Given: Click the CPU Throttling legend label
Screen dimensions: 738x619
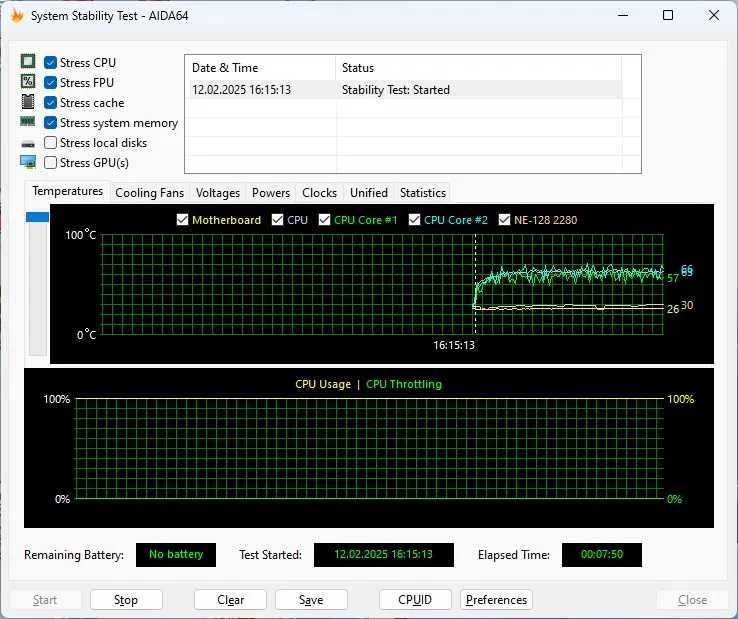Looking at the screenshot, I should 404,384.
